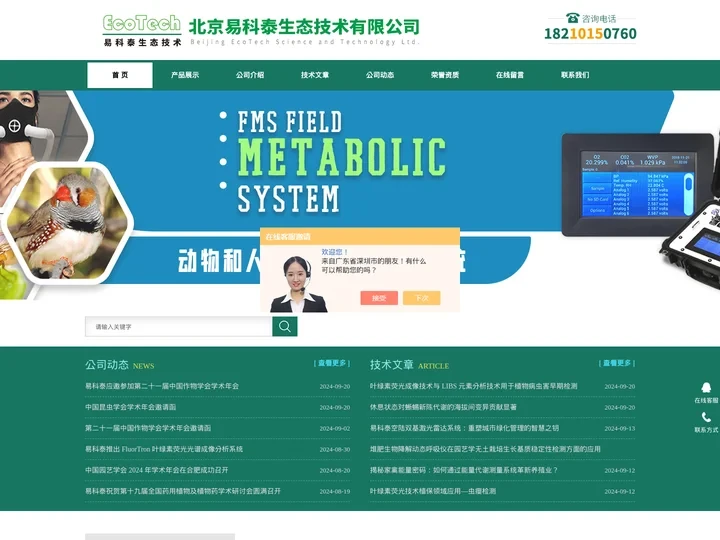Open article 易科泰空陆双基激光雷达系统
Image resolution: width=720 pixels, height=540 pixels.
[464, 428]
